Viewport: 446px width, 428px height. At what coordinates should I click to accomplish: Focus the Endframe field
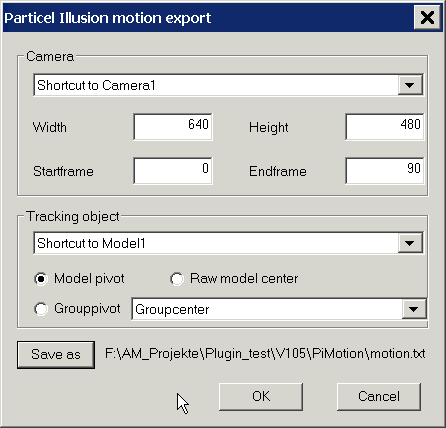(x=385, y=171)
